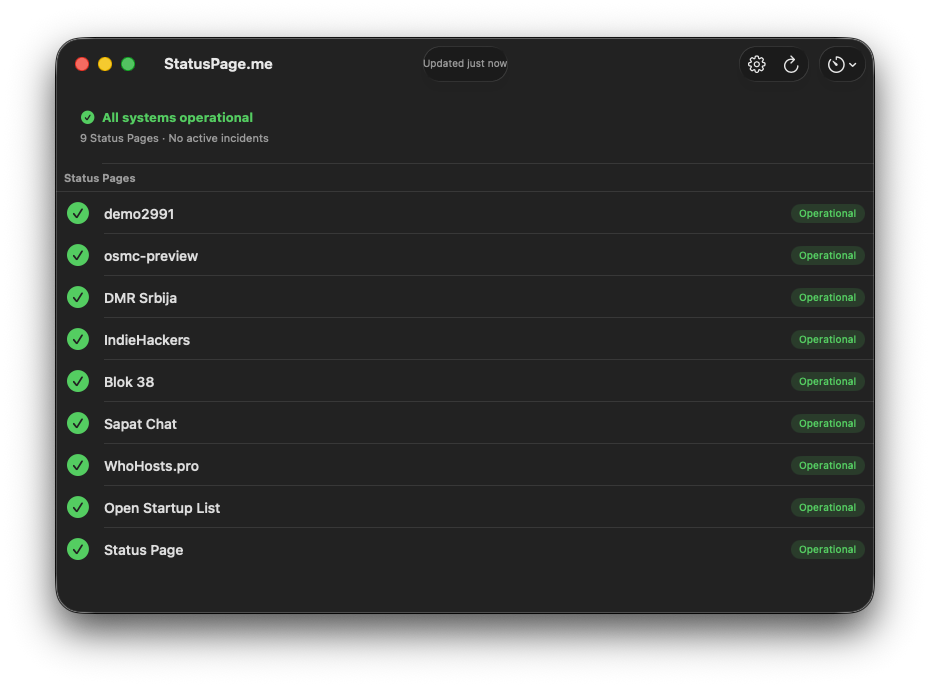
Task: Open the WhoHosts.pro entry
Action: [x=465, y=466]
